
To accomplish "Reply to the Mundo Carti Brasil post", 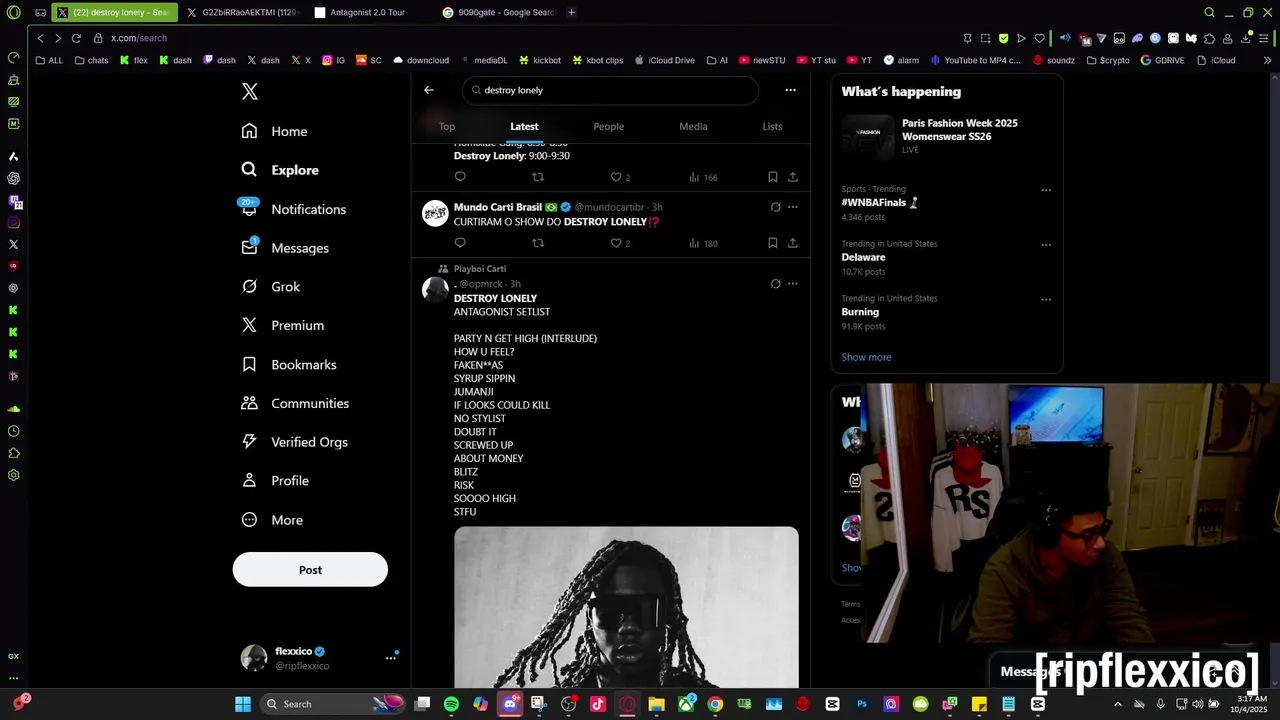I will click(460, 243).
